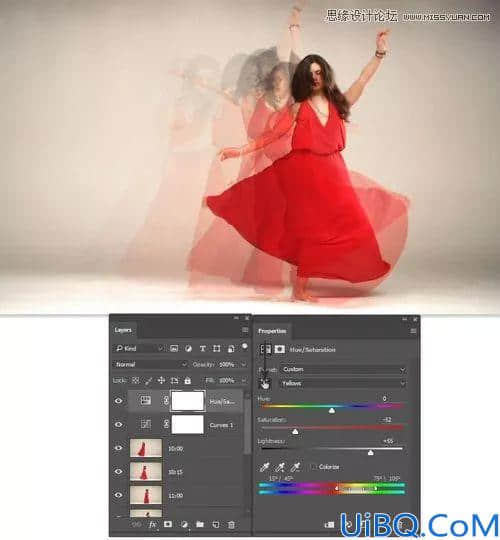Open the Layers panel flyout menu
Viewport: 500px width, 540px height.
pos(245,330)
